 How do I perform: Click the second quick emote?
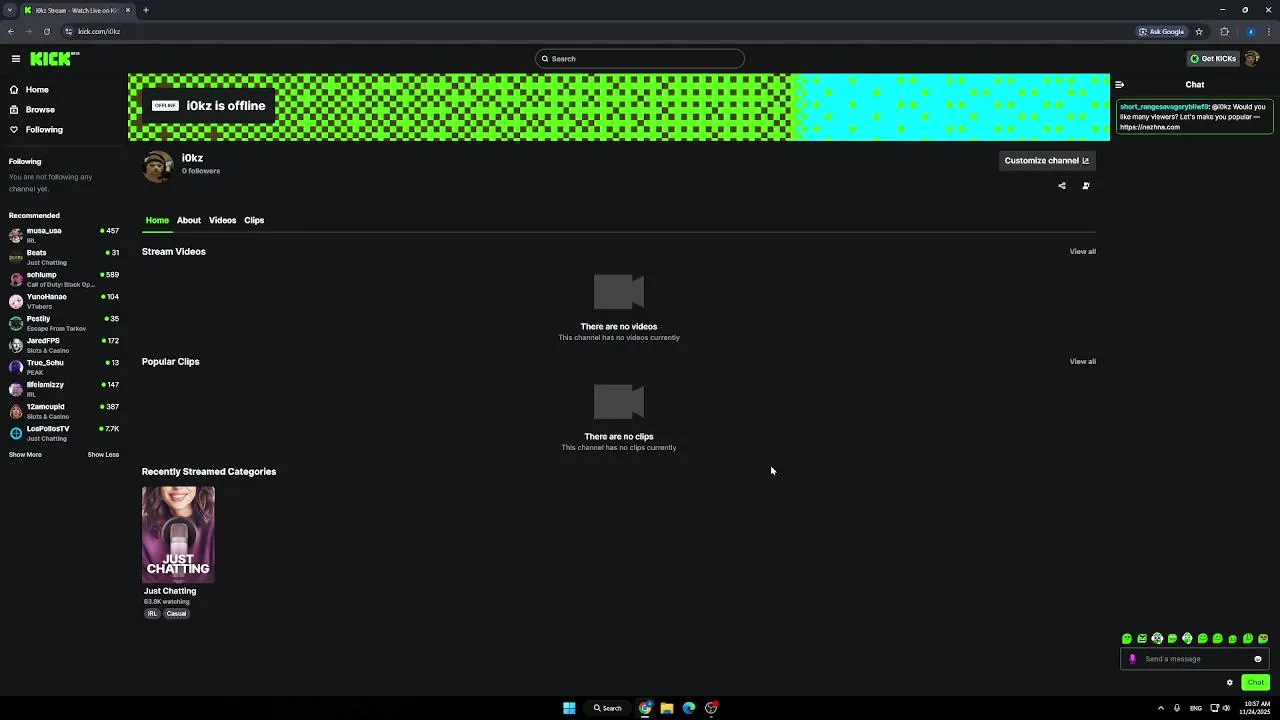coord(1142,639)
